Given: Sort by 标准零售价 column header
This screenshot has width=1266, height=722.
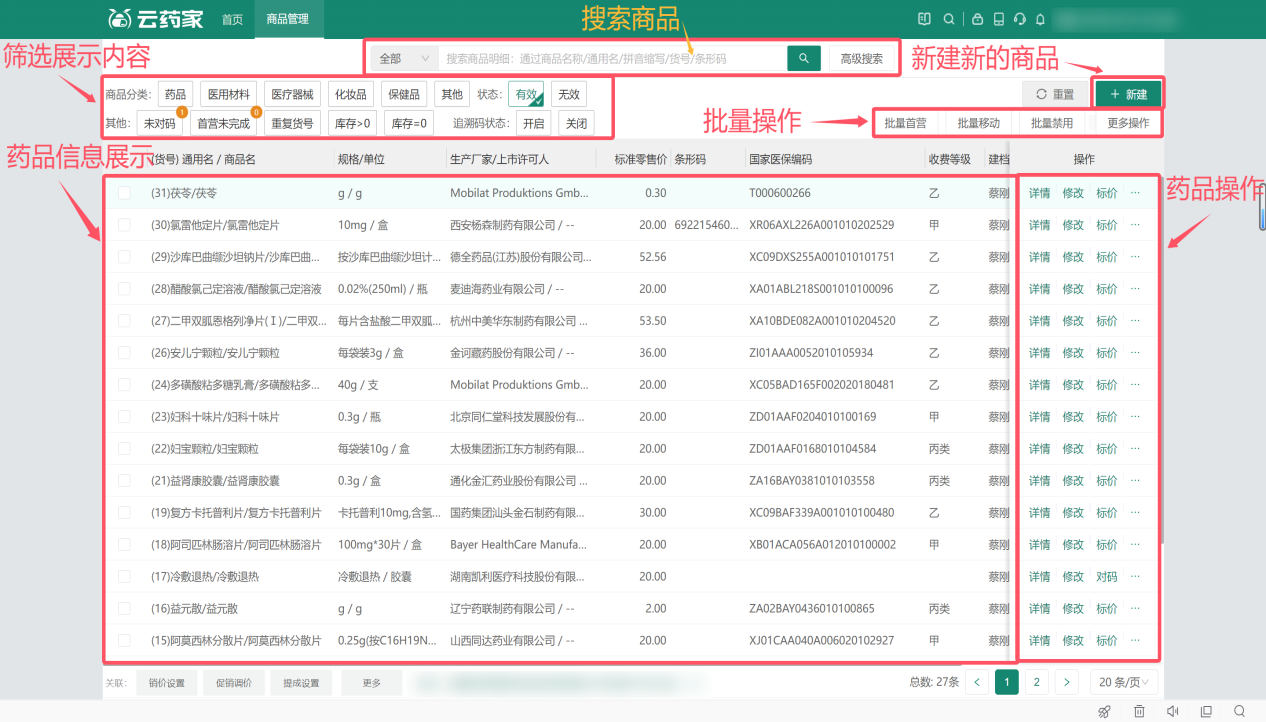Looking at the screenshot, I should point(640,159).
